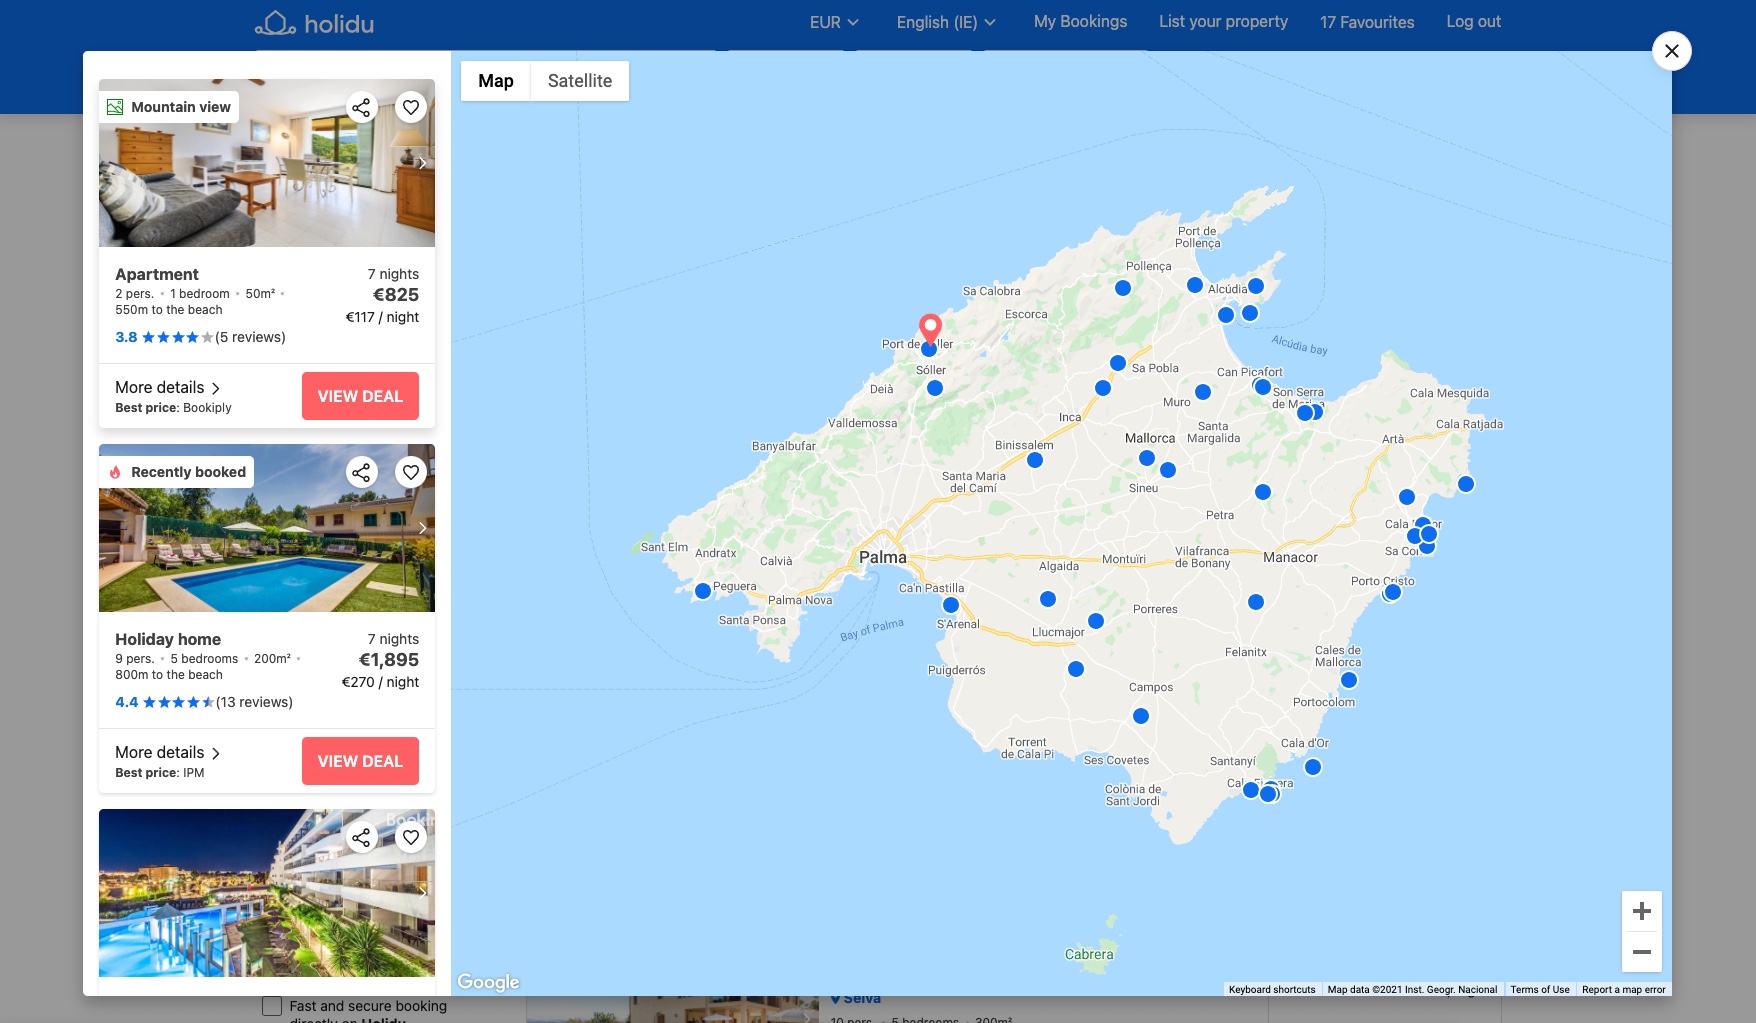Viewport: 1756px width, 1023px height.
Task: Open the 17 Favourites link
Action: pos(1366,22)
